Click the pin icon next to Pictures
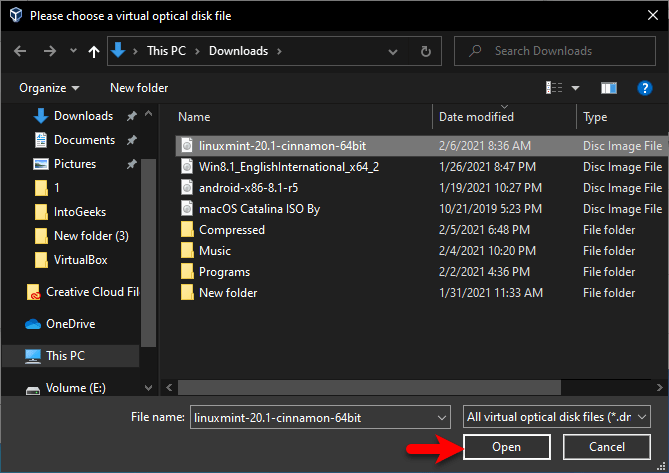This screenshot has width=669, height=473. [131, 164]
